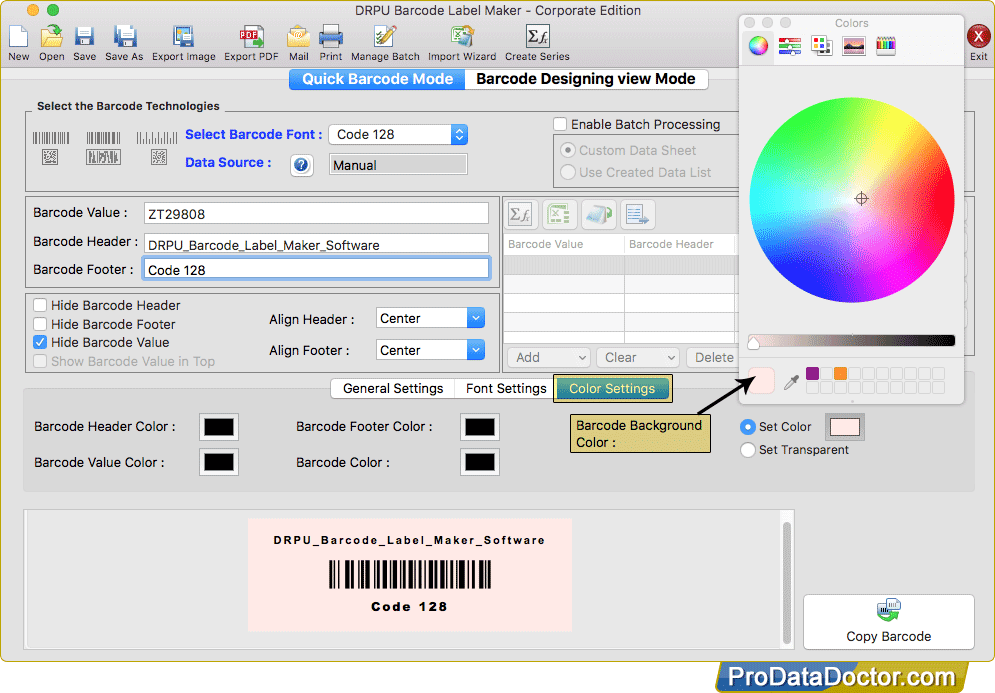Click the Save As icon

tap(124, 37)
